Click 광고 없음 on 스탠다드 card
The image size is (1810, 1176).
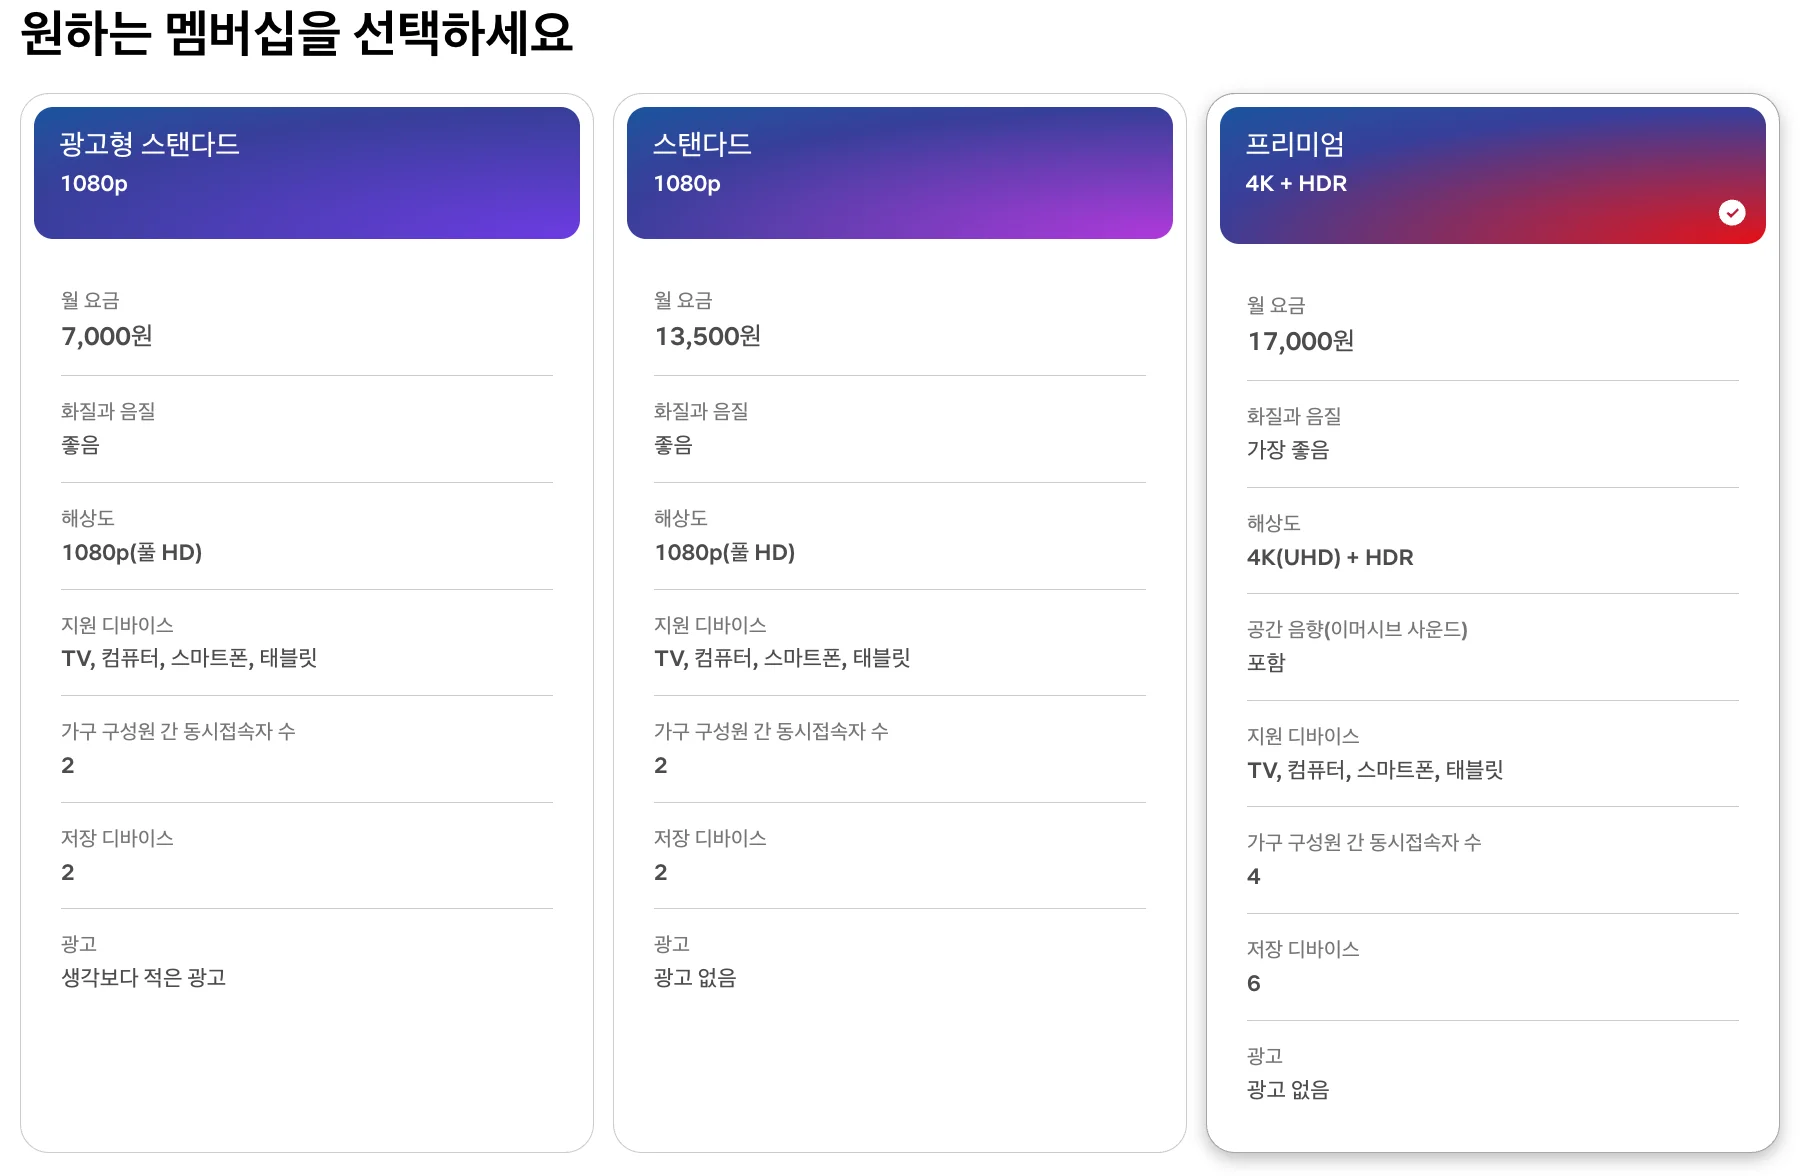[x=696, y=978]
